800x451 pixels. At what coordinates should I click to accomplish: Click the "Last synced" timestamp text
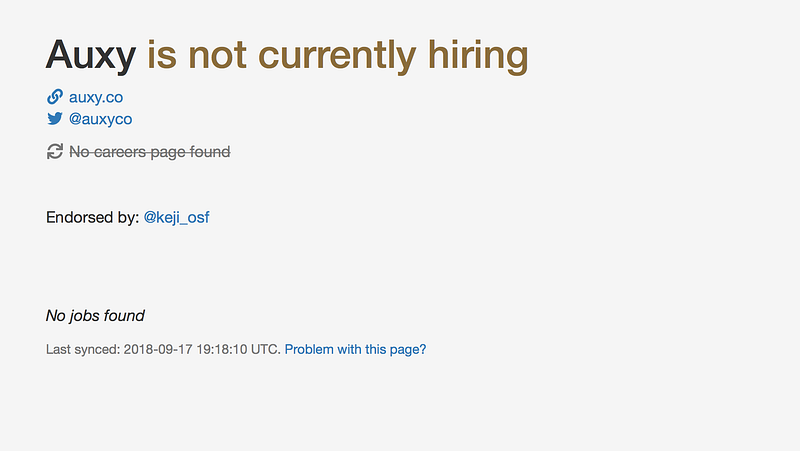pyautogui.click(x=163, y=349)
